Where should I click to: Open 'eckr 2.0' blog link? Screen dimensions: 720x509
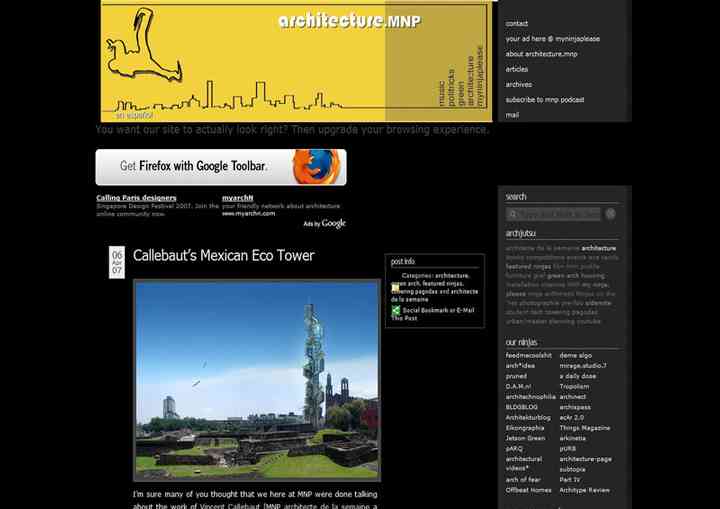click(x=571, y=418)
